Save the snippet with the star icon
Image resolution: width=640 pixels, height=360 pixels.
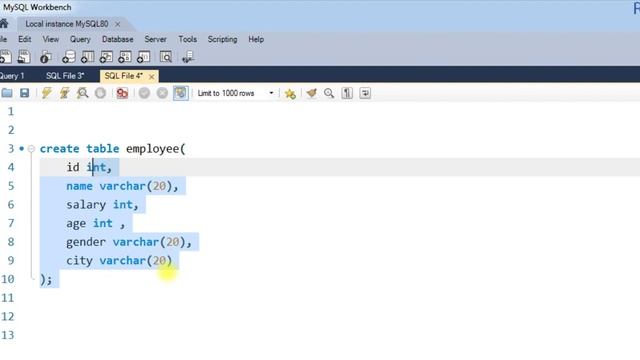[x=290, y=93]
